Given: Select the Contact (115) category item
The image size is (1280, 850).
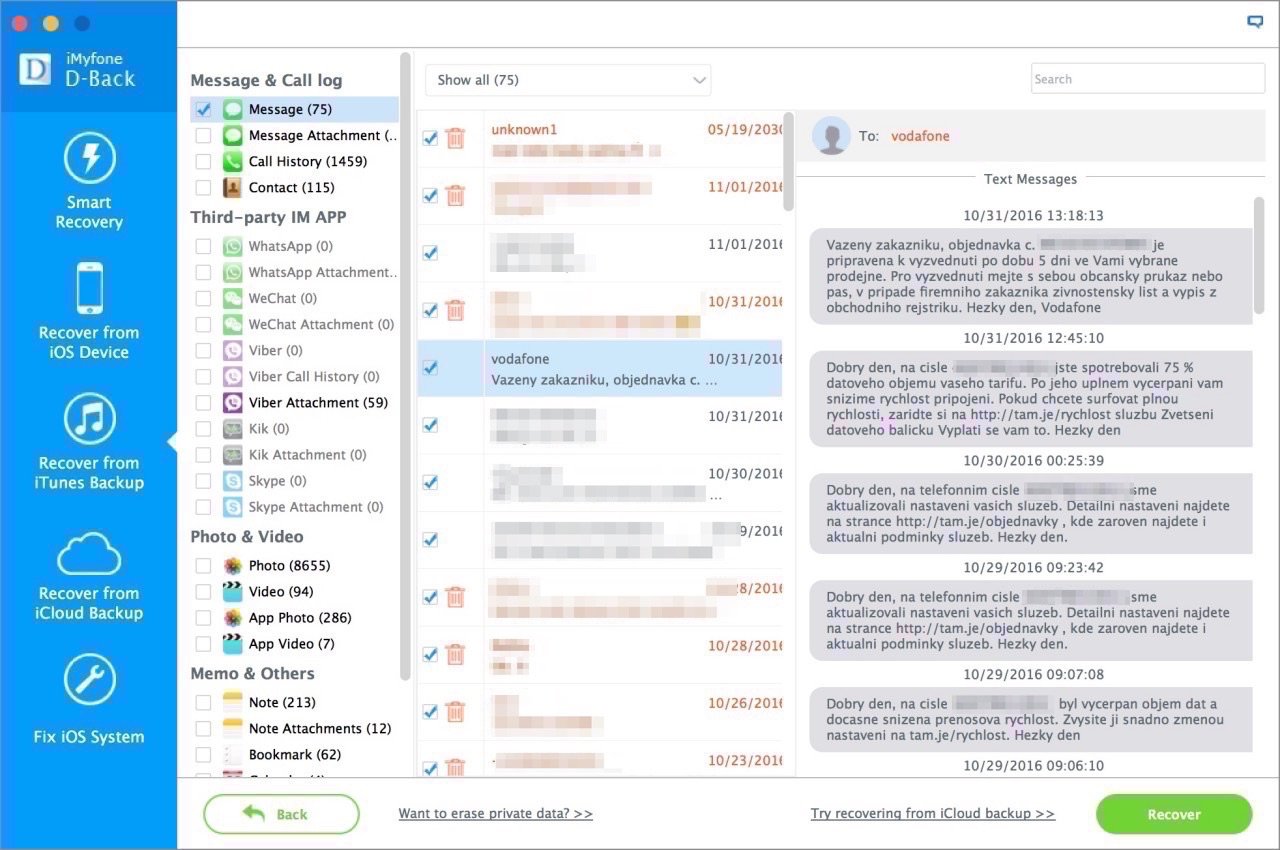Looking at the screenshot, I should [291, 187].
